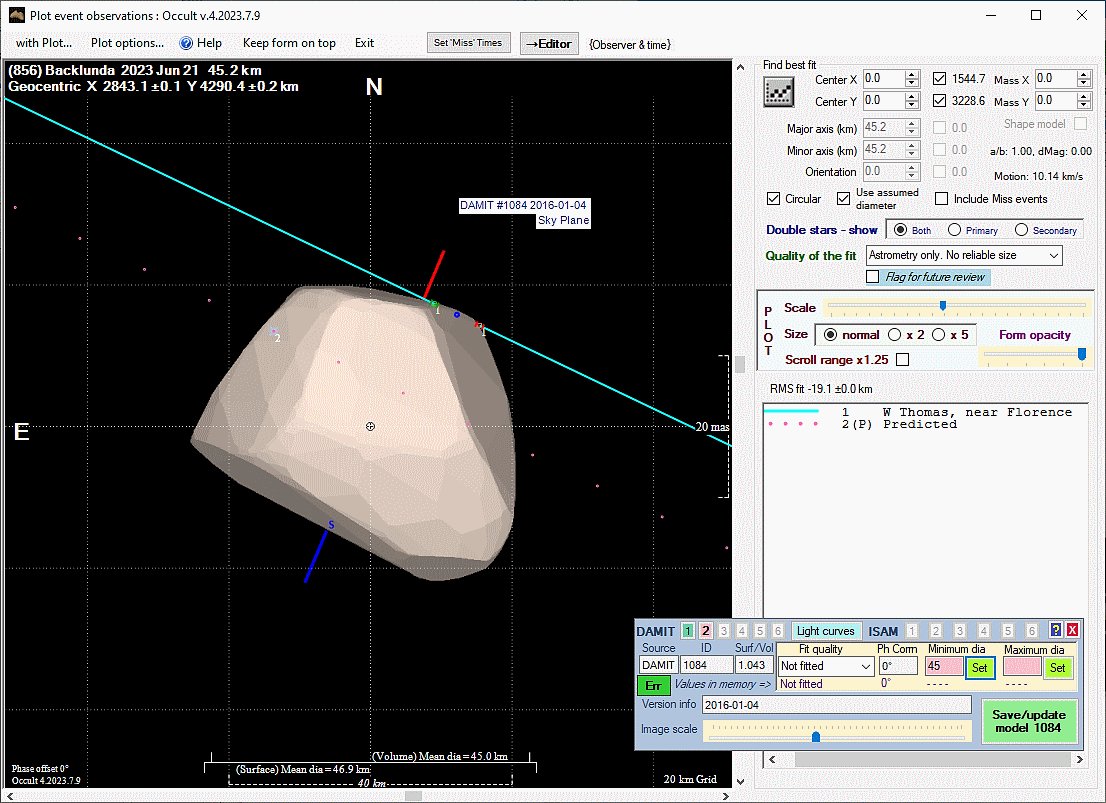Select DAMIT model number 2

click(705, 631)
